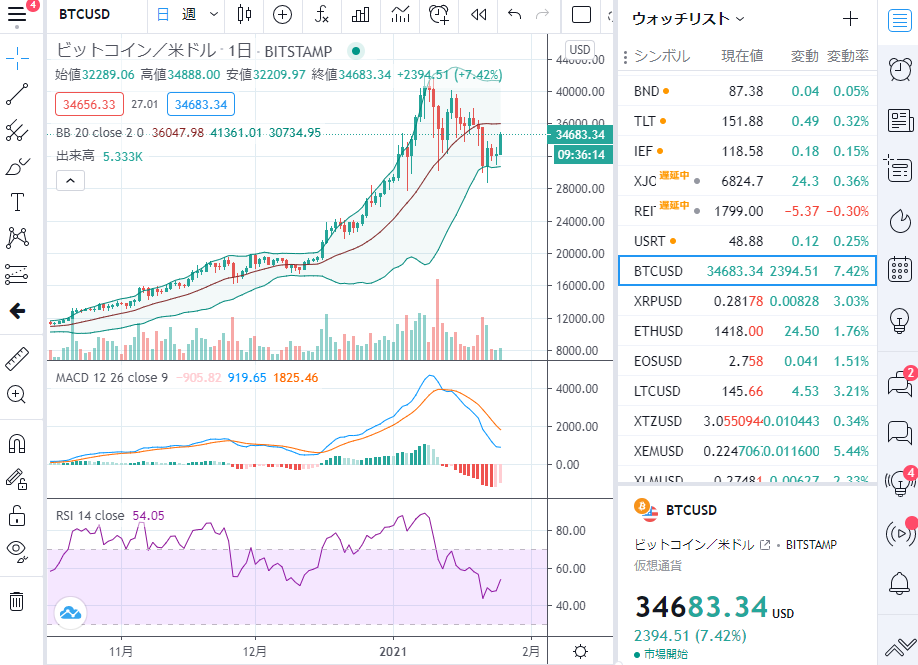Screen dimensions: 918x665
Task: Click the red sell price 34656.33 button
Action: [89, 104]
